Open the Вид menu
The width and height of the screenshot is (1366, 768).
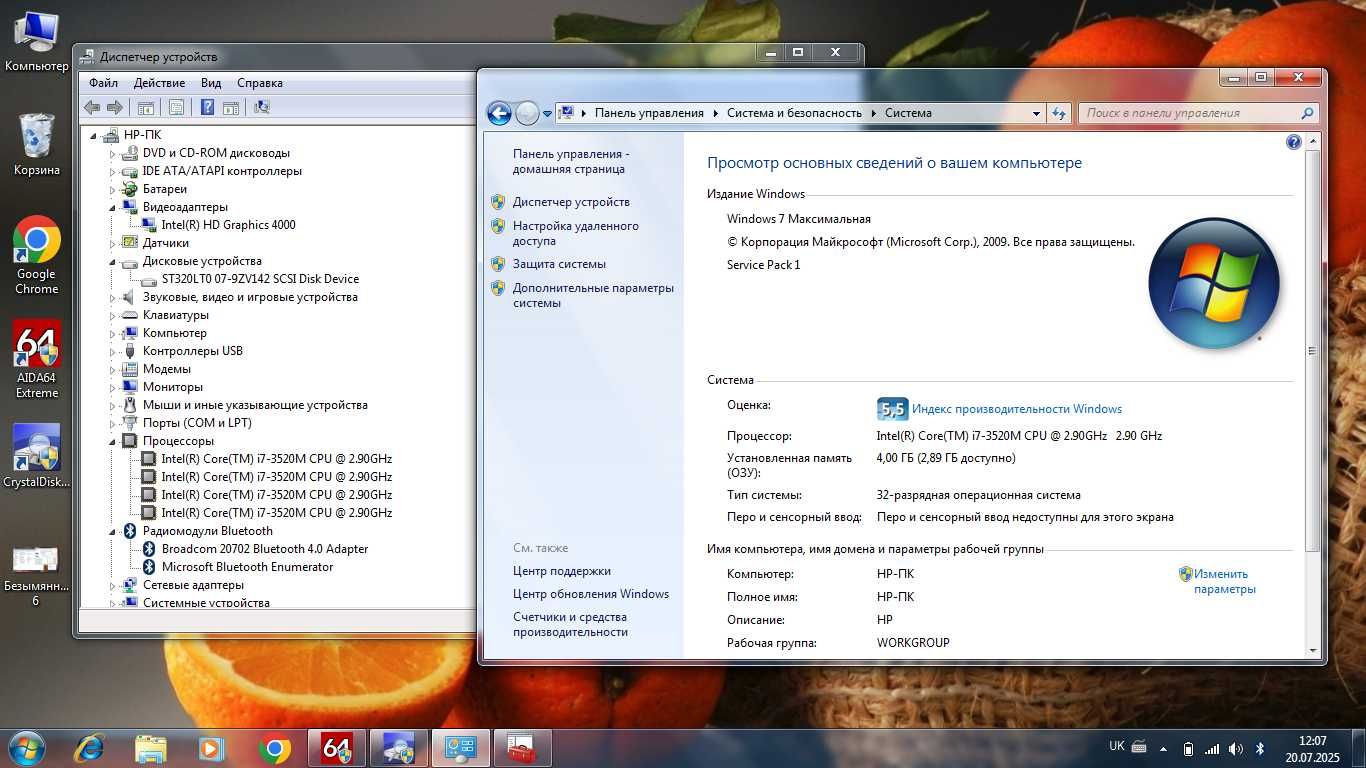(211, 83)
